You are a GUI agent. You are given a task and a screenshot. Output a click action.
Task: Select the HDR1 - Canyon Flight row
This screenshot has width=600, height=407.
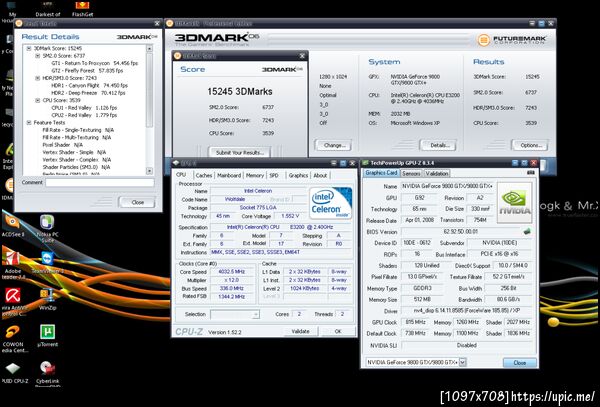pos(90,85)
